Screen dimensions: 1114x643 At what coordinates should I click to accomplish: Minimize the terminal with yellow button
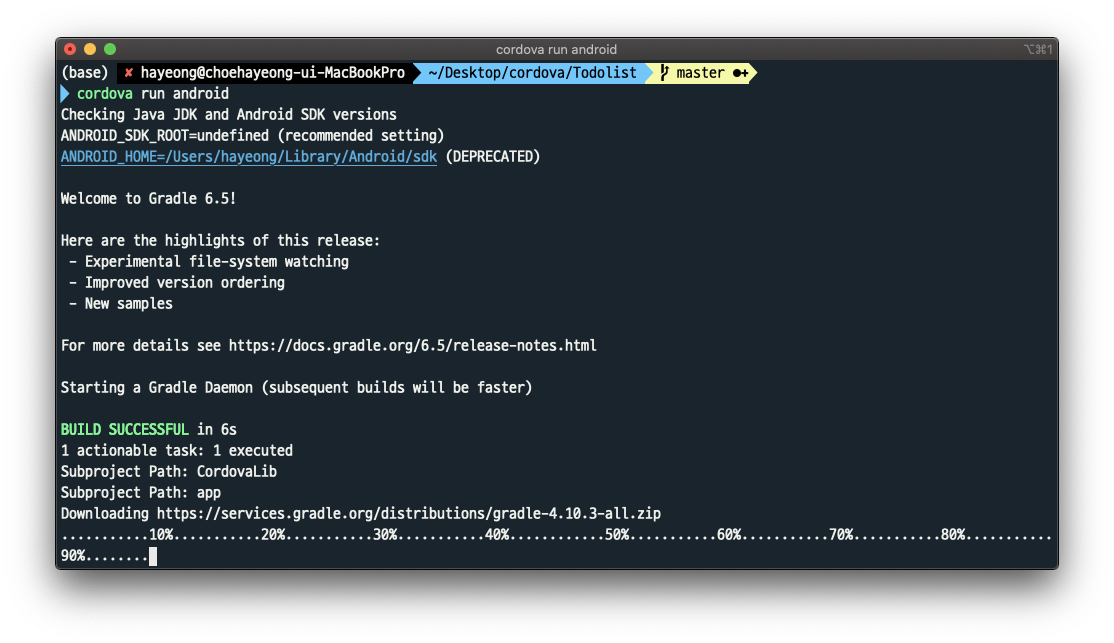click(x=90, y=49)
